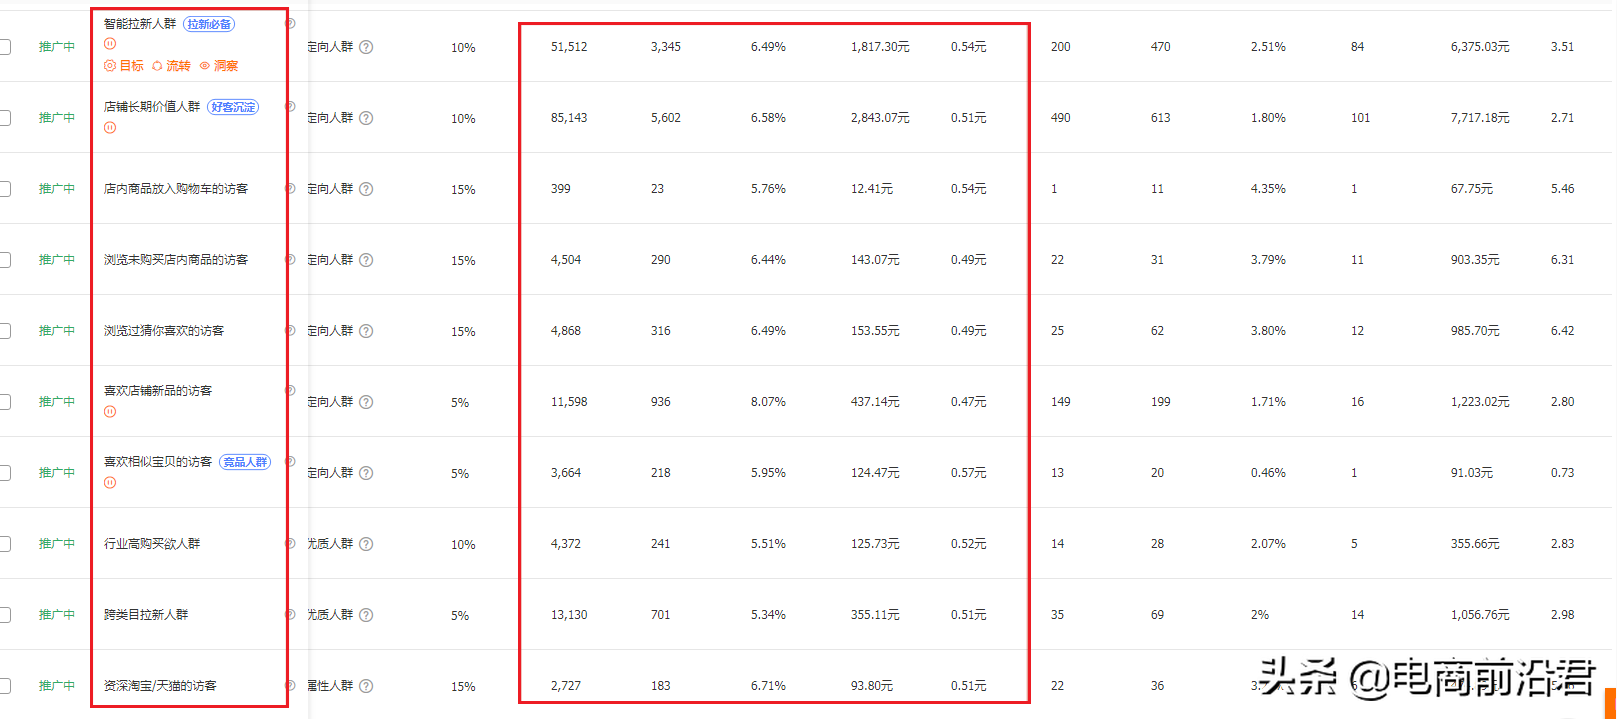Click help icon in 店内商品放入购物车的访客 row
This screenshot has width=1617, height=719.
click(x=366, y=189)
